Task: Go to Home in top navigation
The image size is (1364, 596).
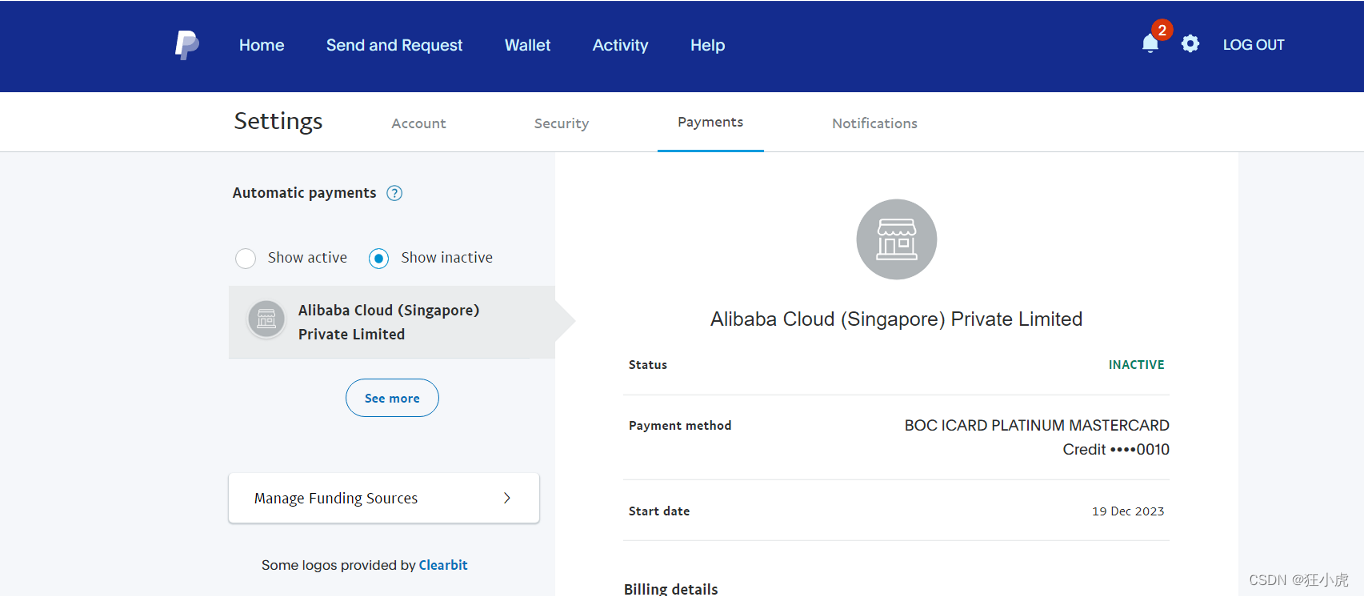Action: tap(262, 45)
